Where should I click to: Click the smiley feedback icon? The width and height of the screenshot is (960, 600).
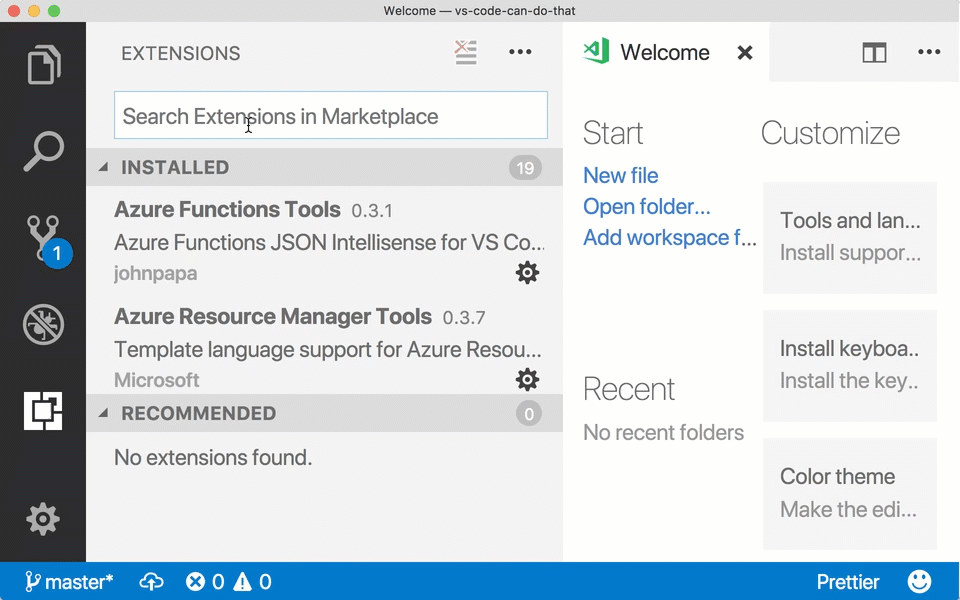tap(919, 581)
